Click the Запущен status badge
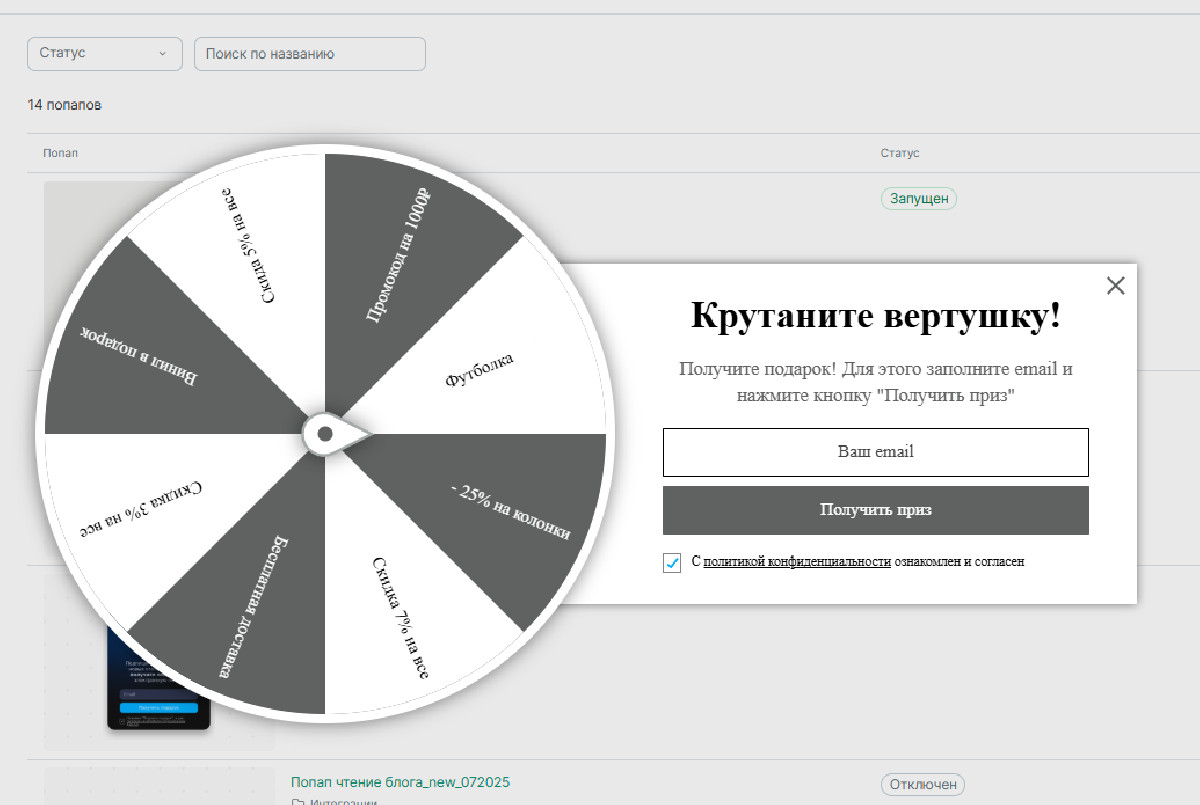This screenshot has height=805, width=1200. pos(918,199)
